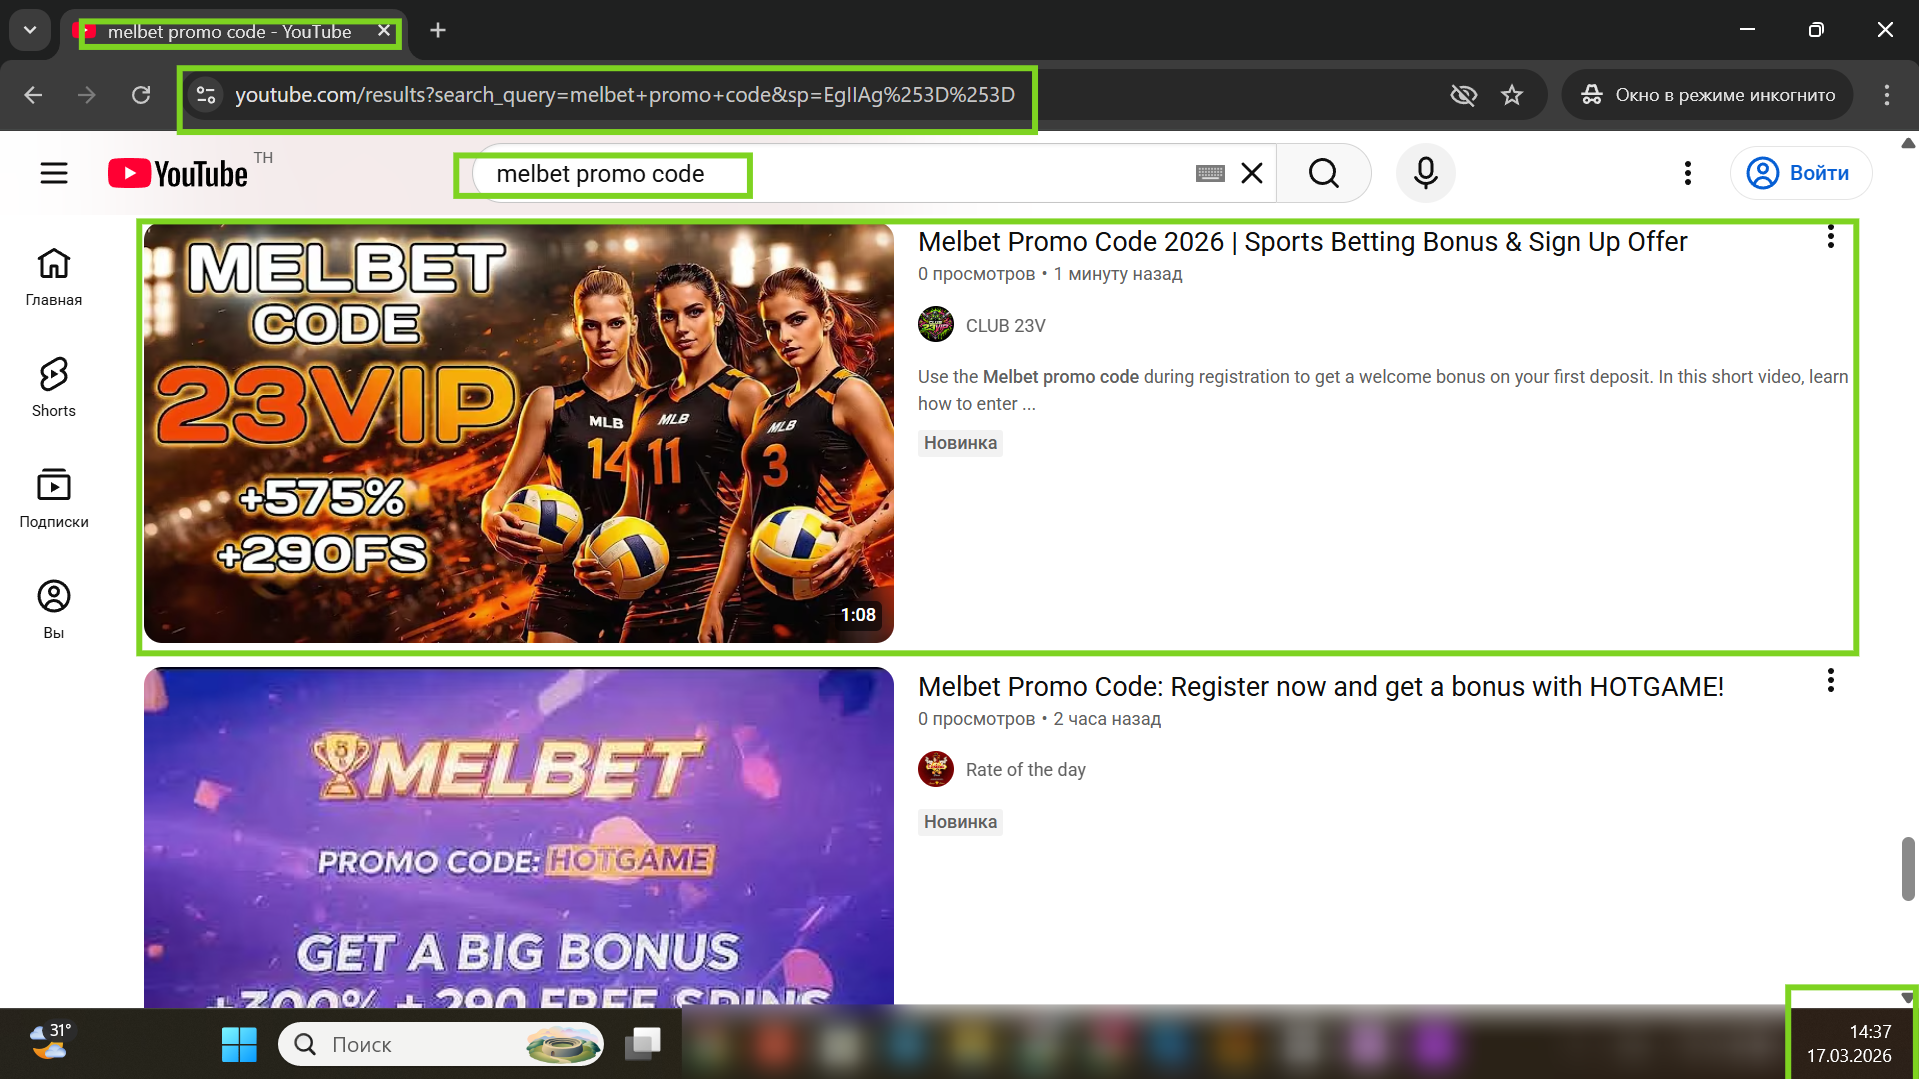Open the on-screen keyboard icon in search box
1919x1079 pixels.
pyautogui.click(x=1210, y=173)
